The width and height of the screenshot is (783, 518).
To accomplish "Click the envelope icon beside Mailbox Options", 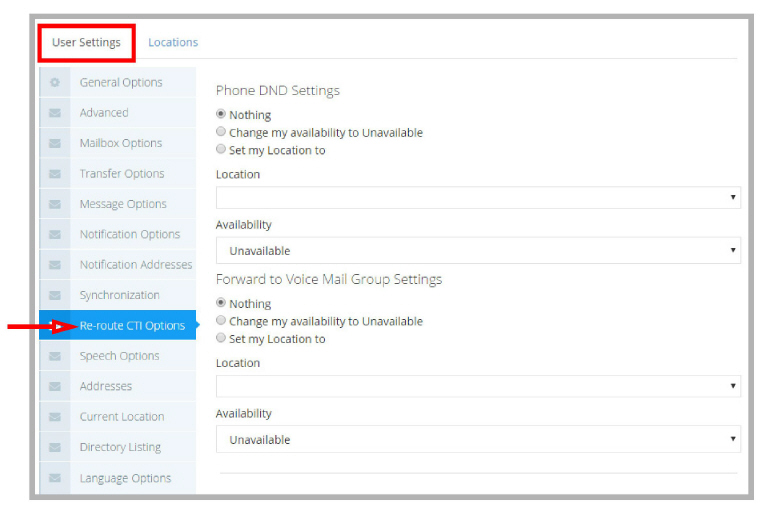I will pyautogui.click(x=55, y=143).
